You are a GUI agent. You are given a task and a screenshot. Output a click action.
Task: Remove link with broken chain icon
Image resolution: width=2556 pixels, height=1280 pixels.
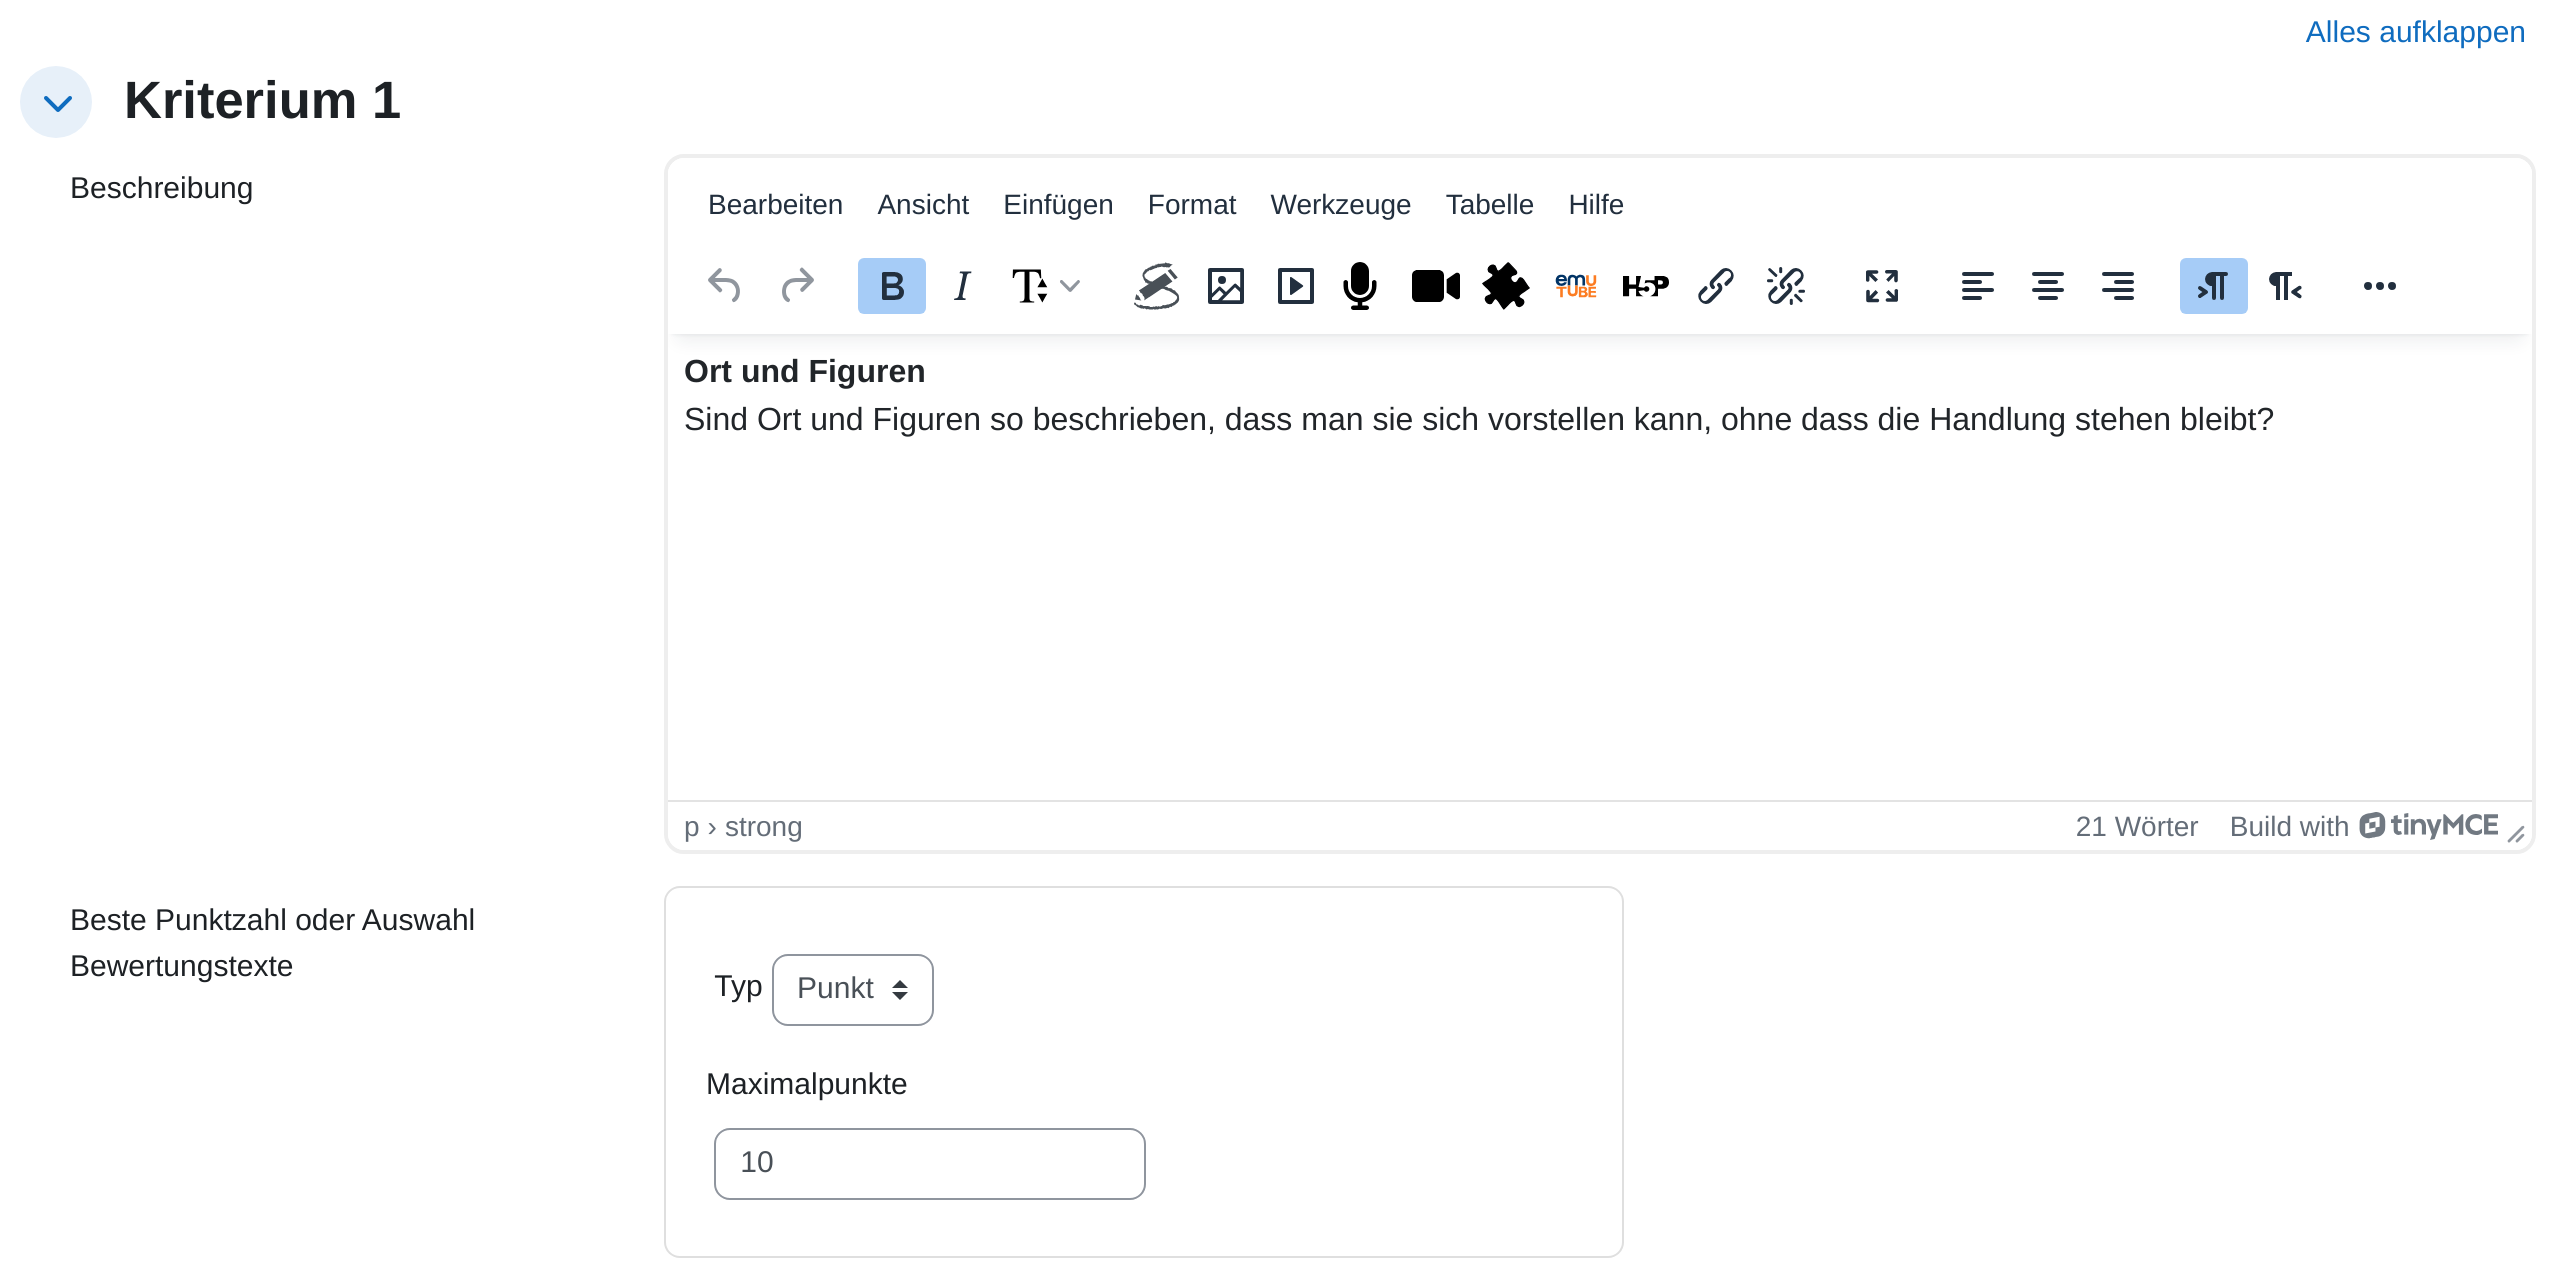[x=1785, y=286]
